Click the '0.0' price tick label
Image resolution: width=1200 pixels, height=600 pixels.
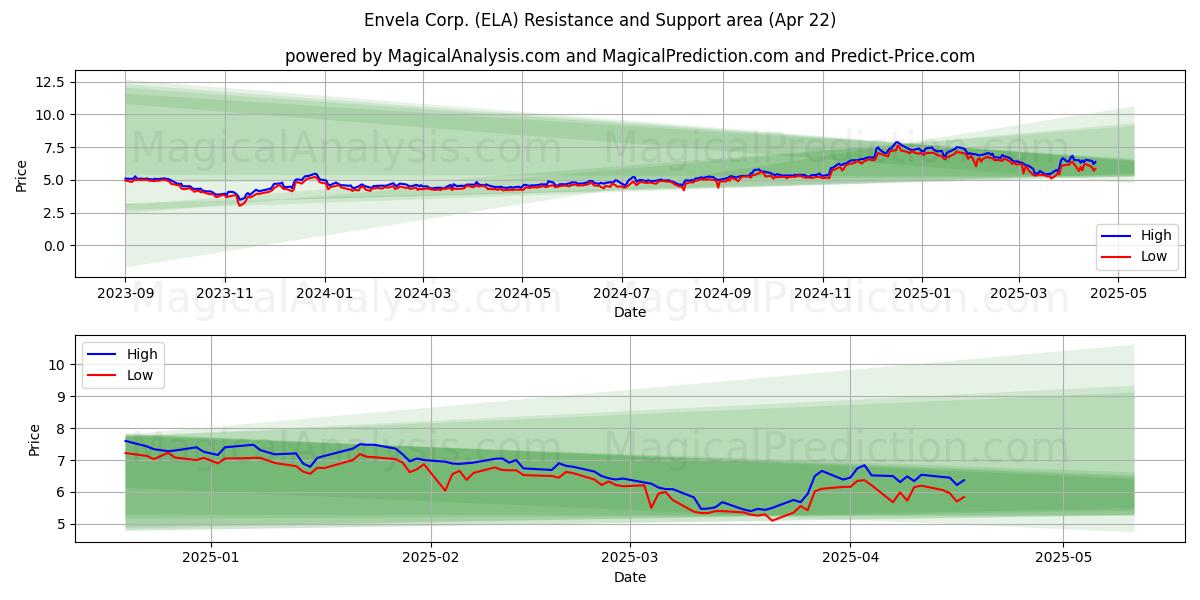point(55,246)
